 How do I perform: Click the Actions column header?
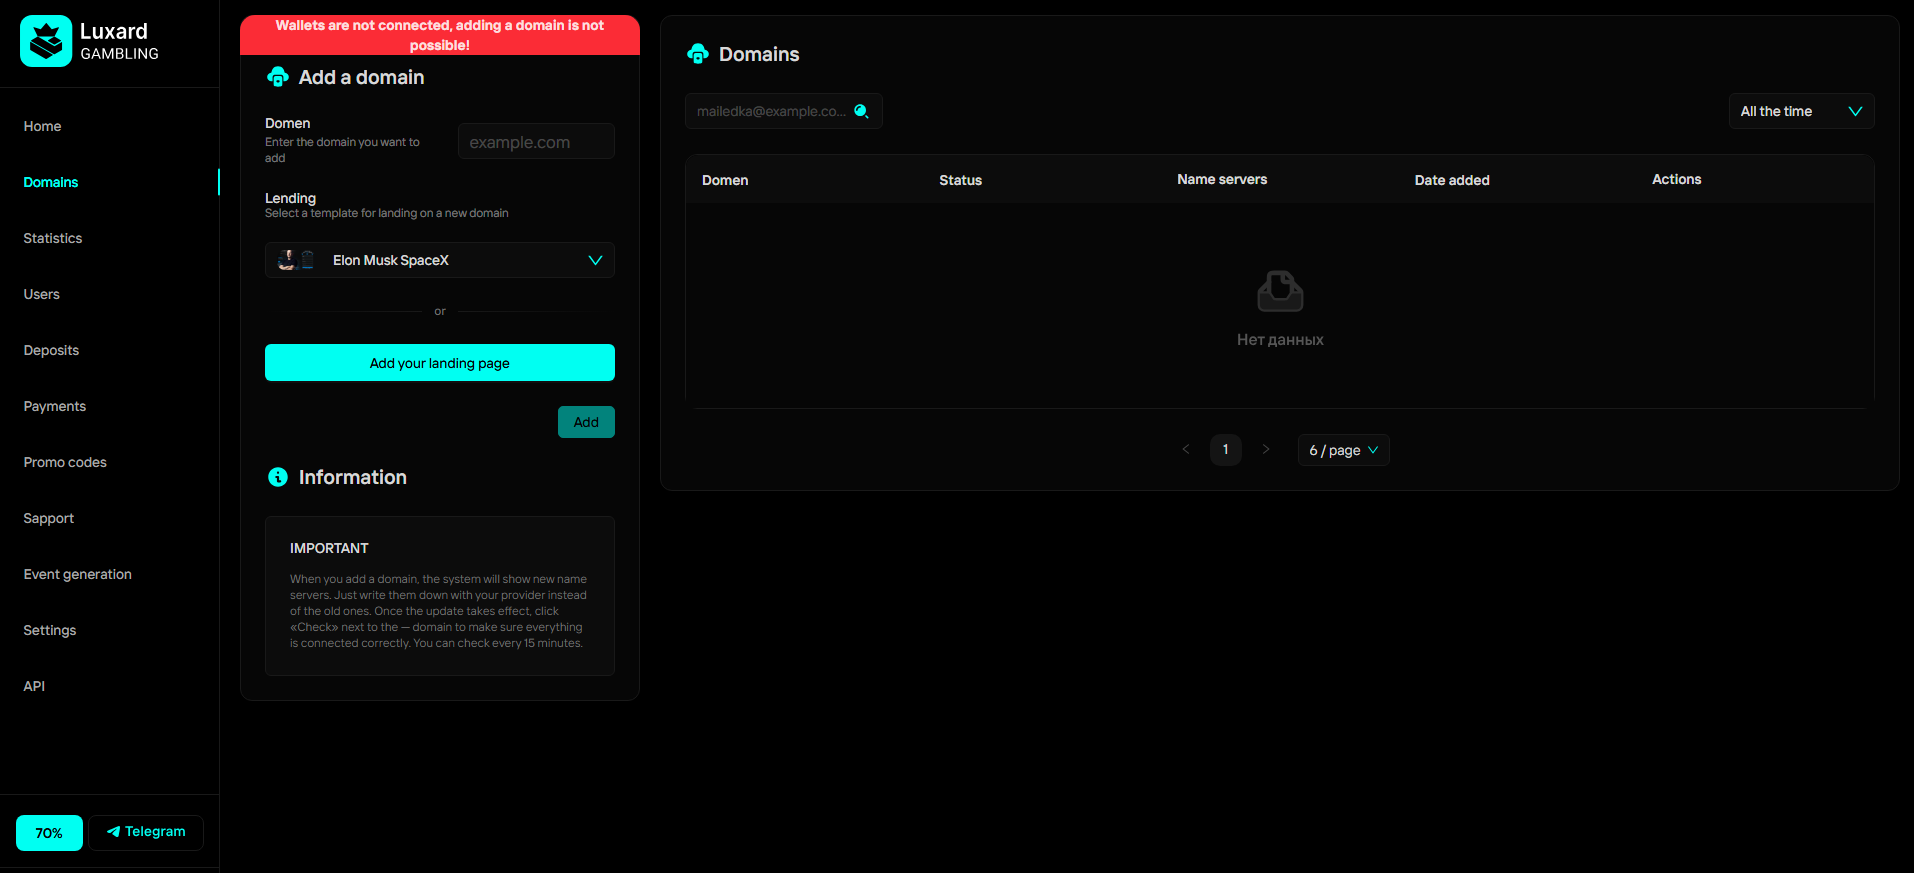[1677, 179]
